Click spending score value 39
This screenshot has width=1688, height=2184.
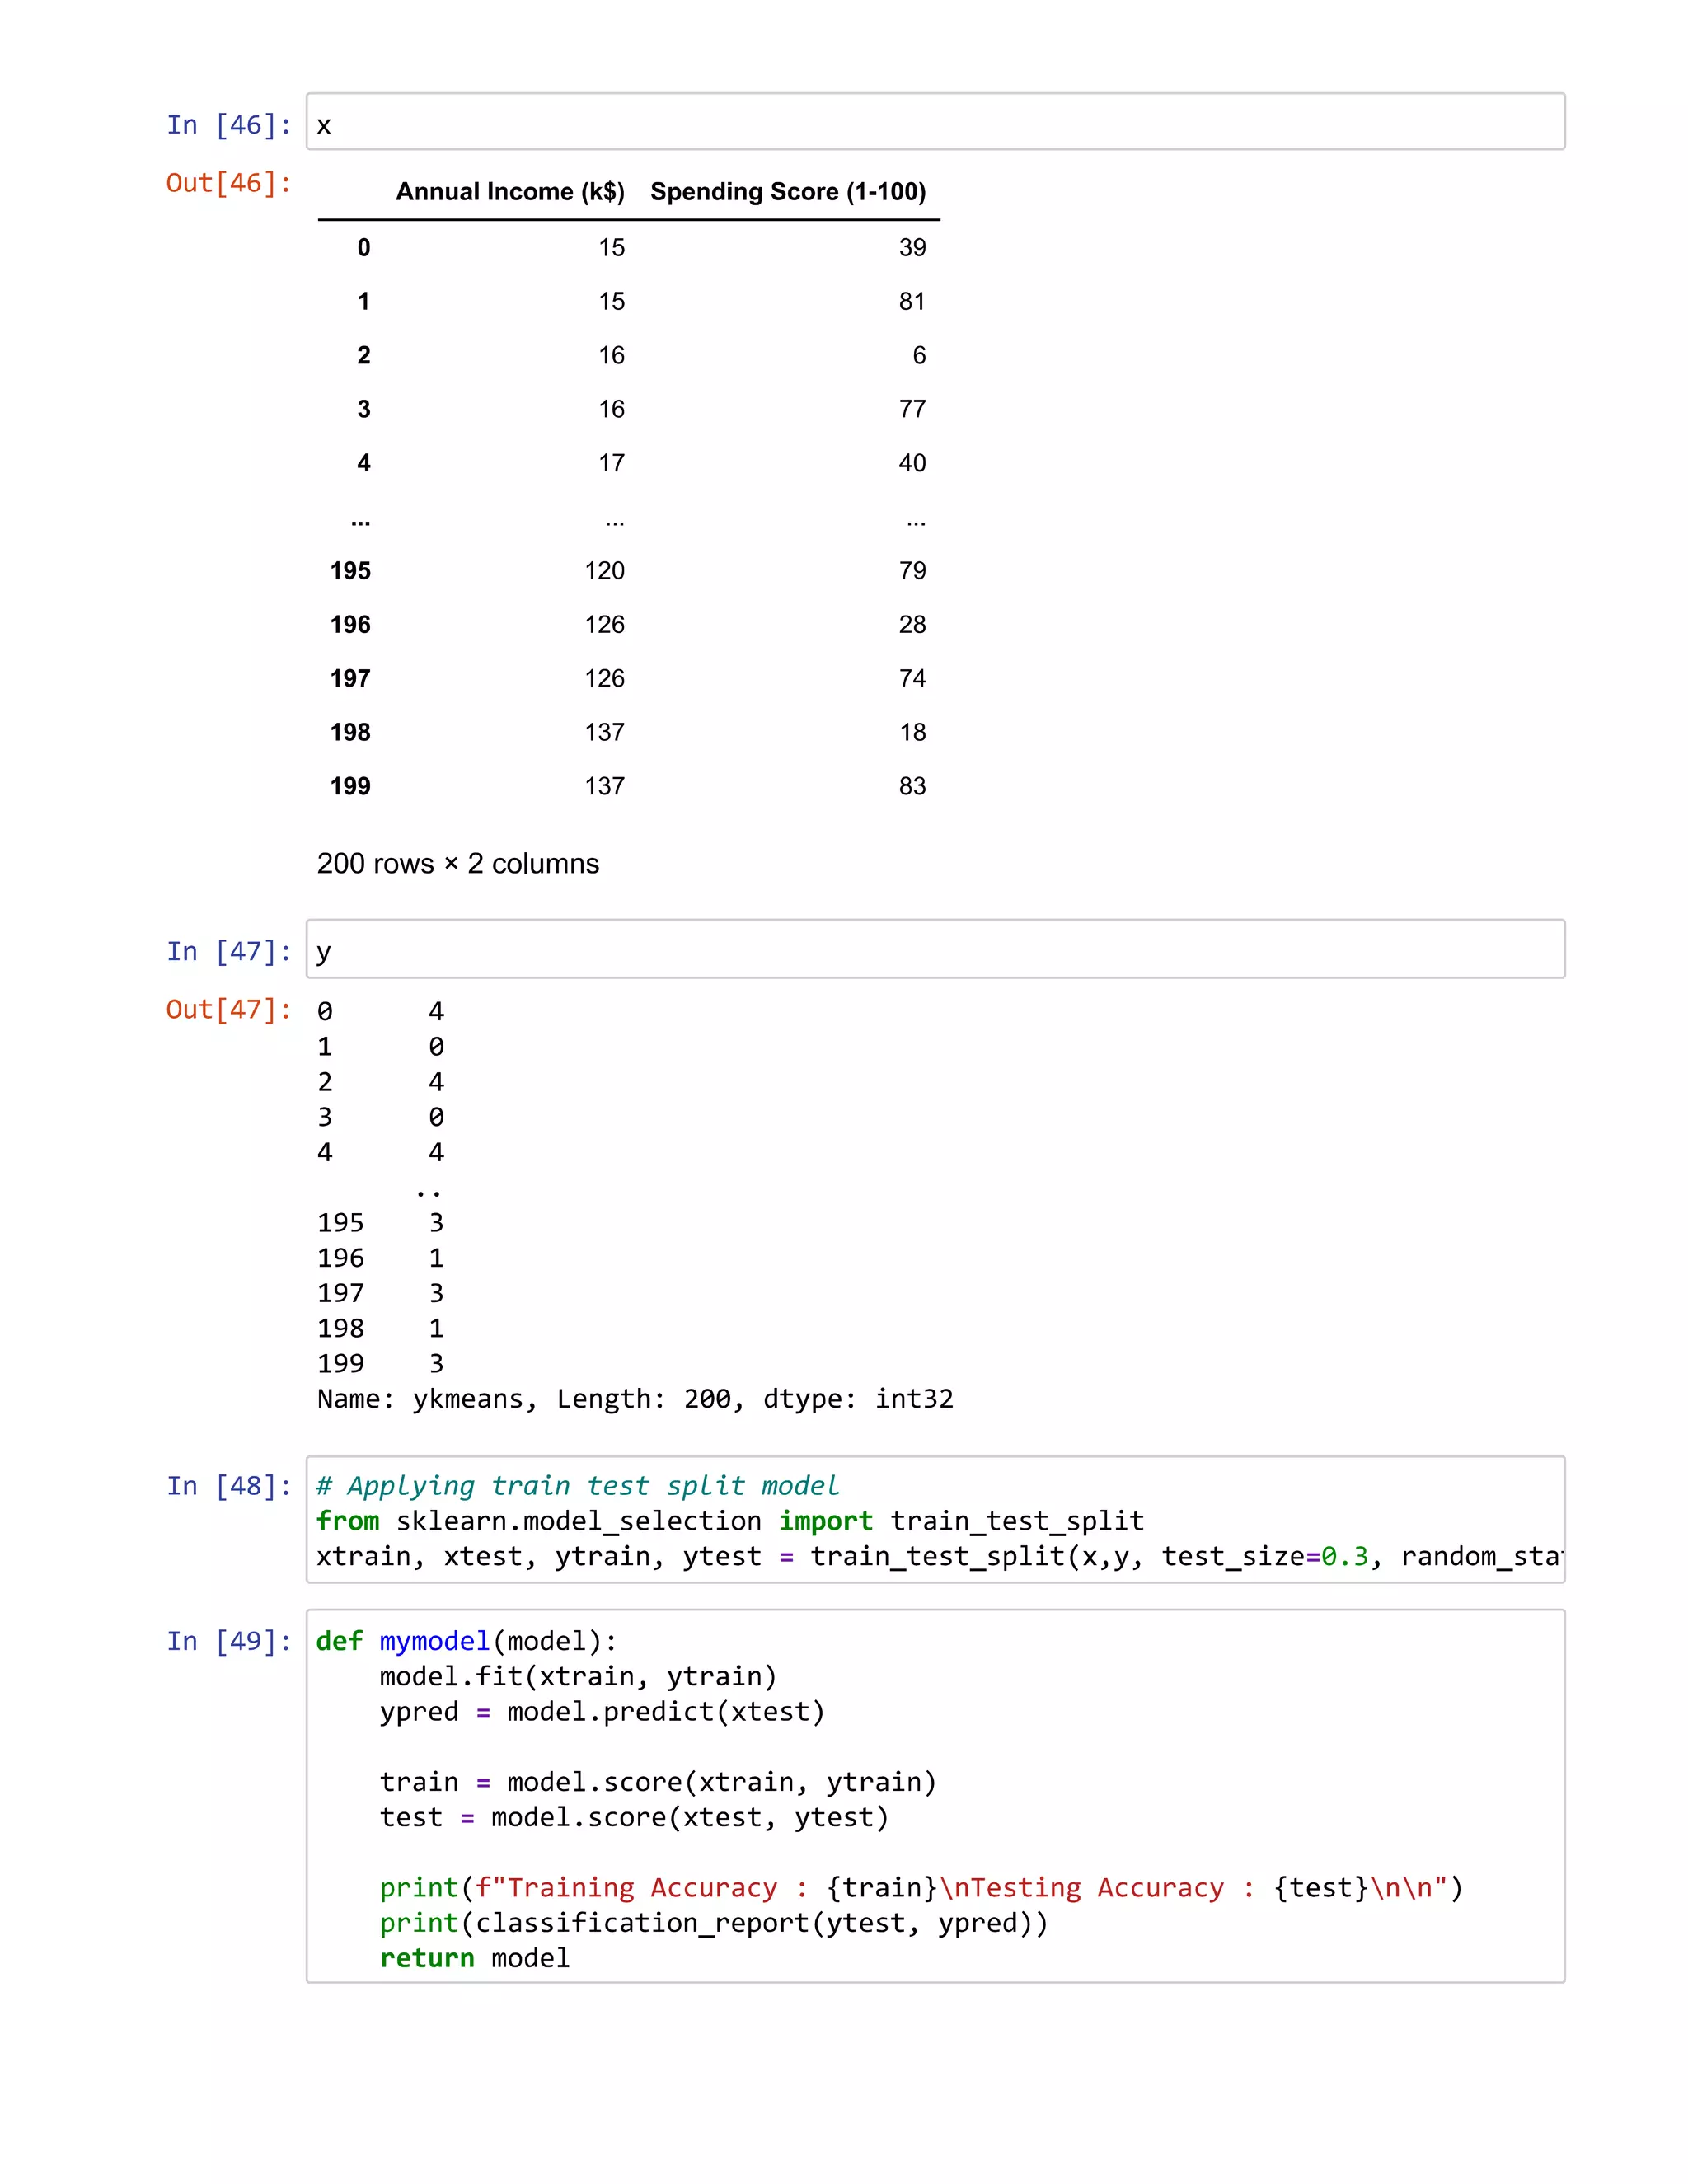912,248
